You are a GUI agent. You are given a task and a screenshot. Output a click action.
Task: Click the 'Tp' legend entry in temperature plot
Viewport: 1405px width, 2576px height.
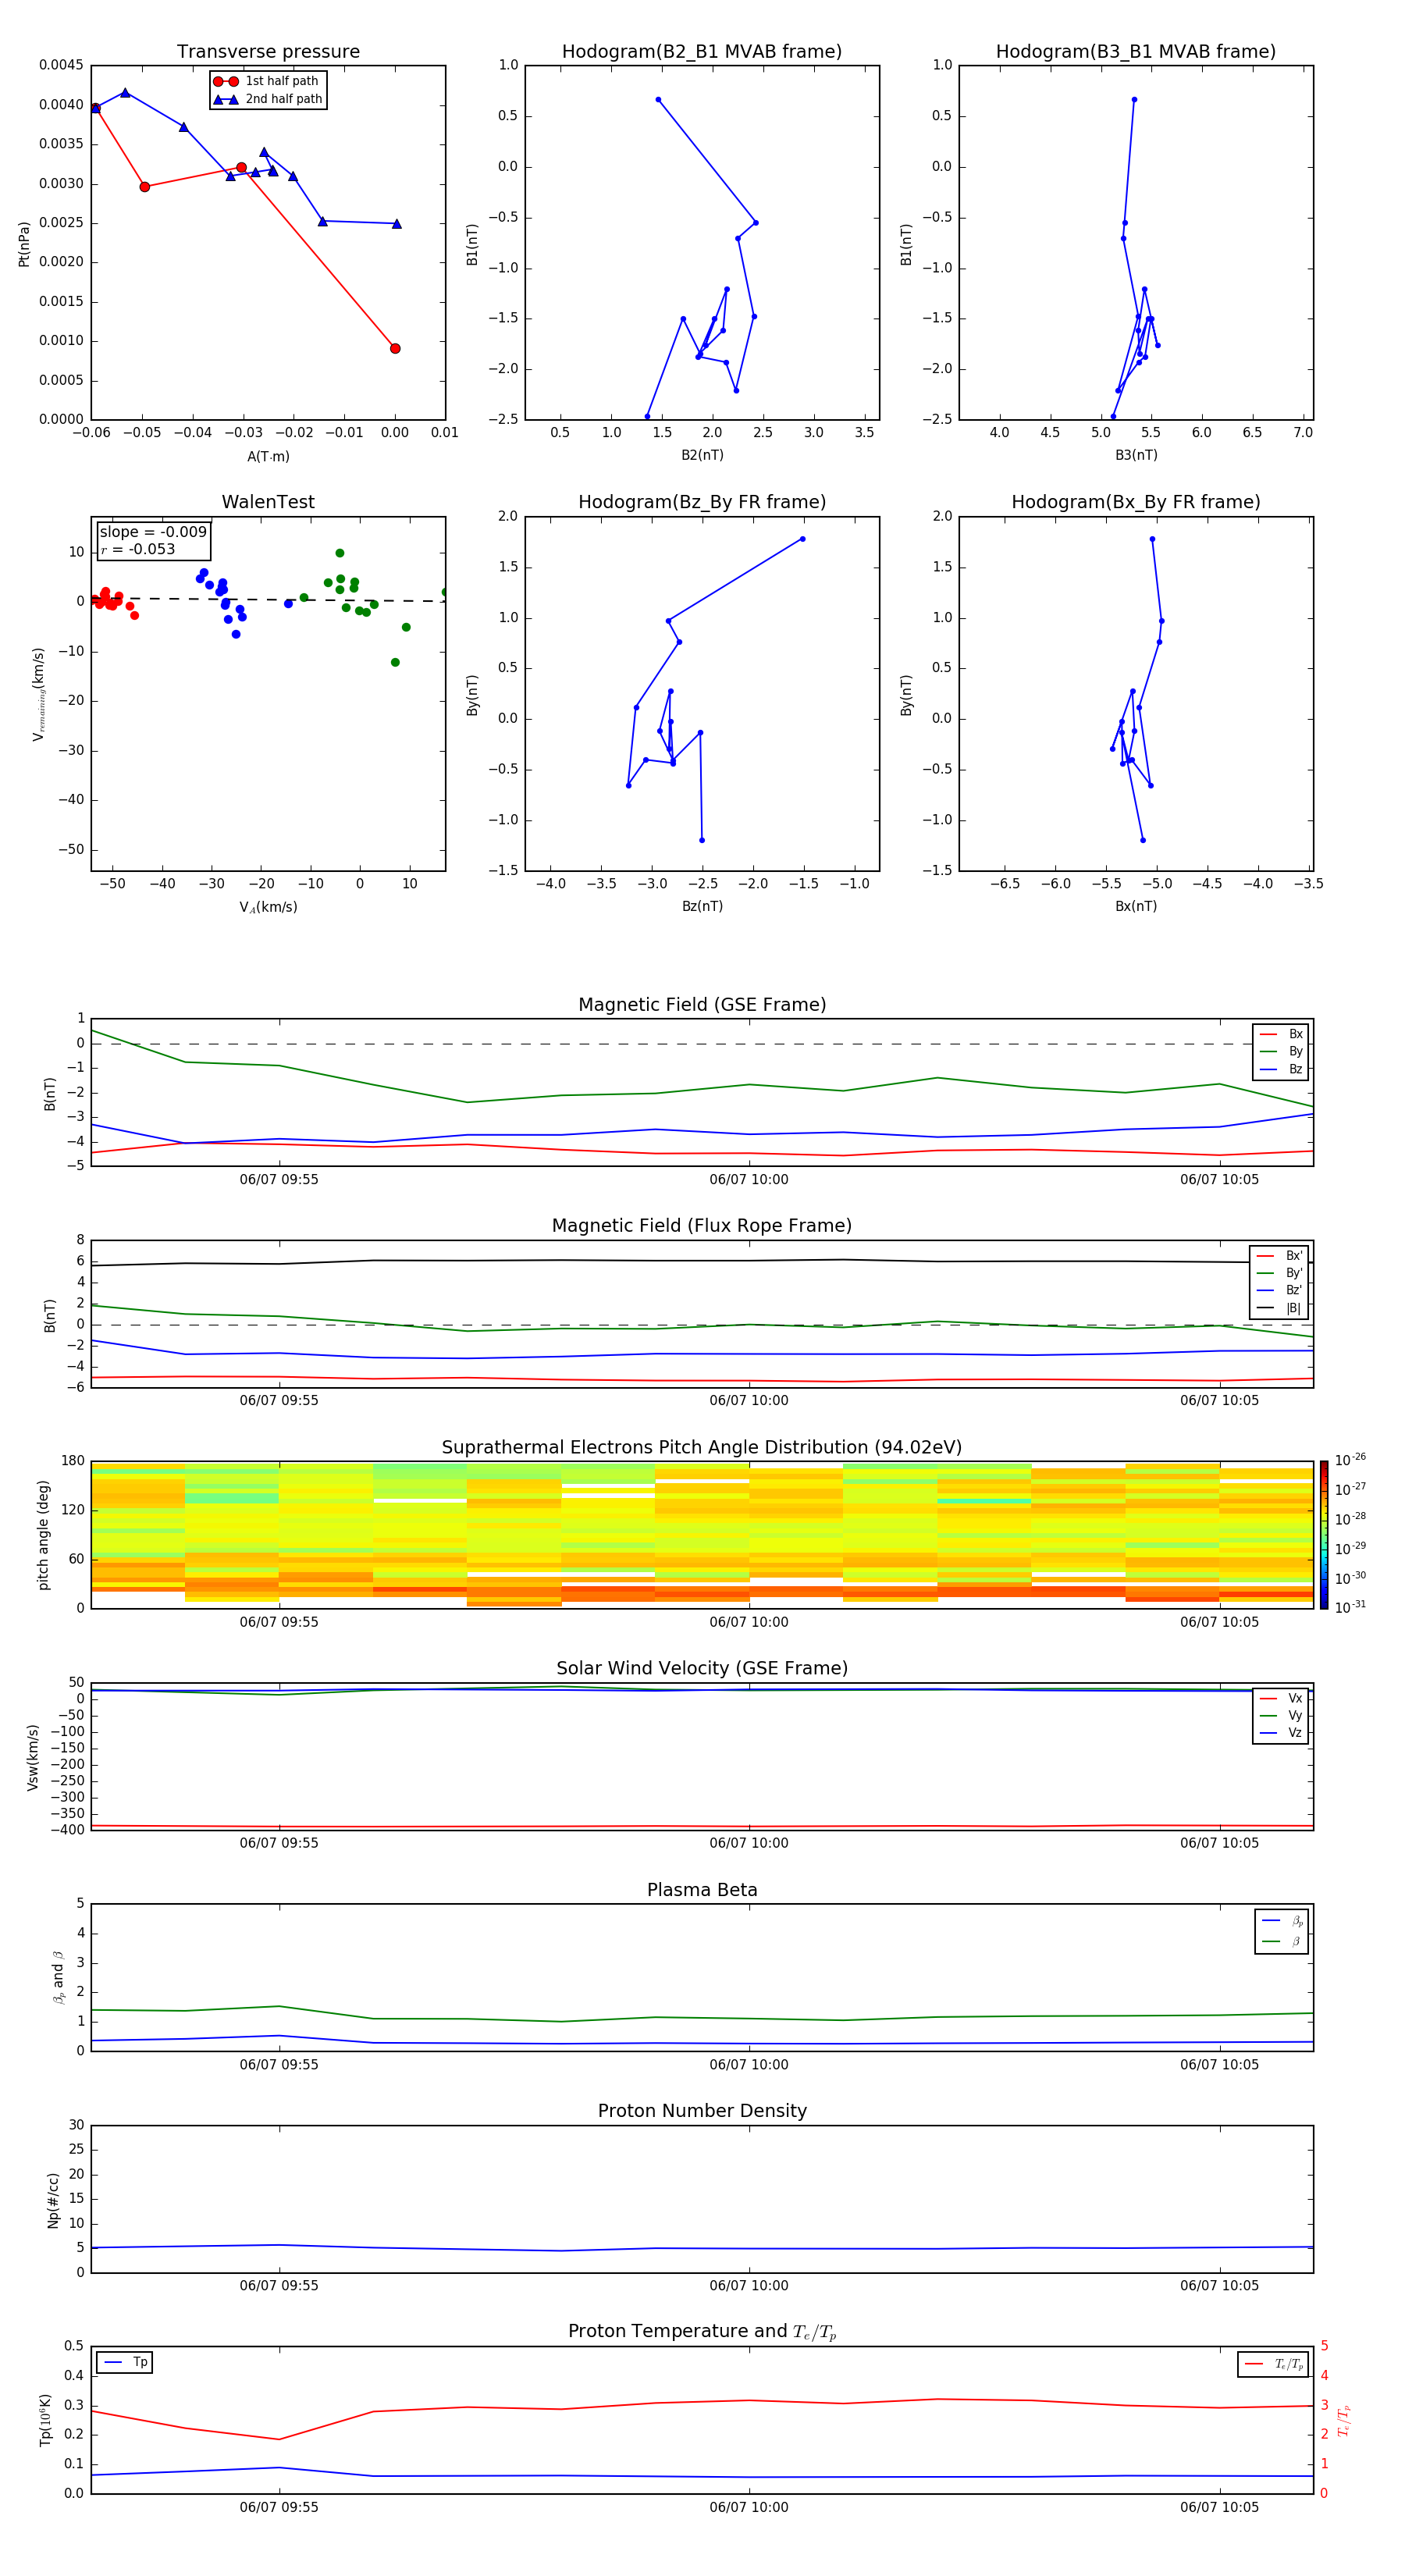125,2362
